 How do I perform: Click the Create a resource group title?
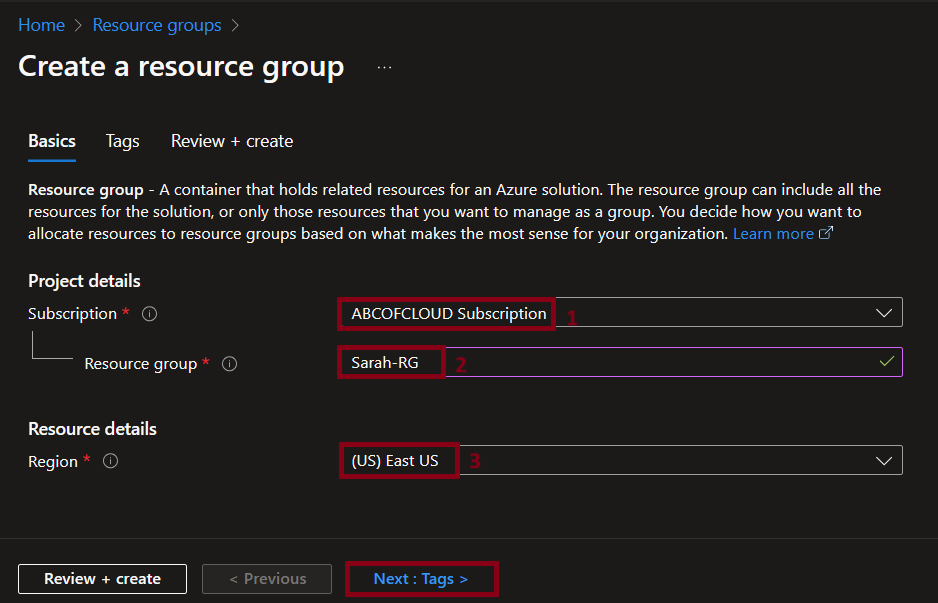pyautogui.click(x=181, y=66)
